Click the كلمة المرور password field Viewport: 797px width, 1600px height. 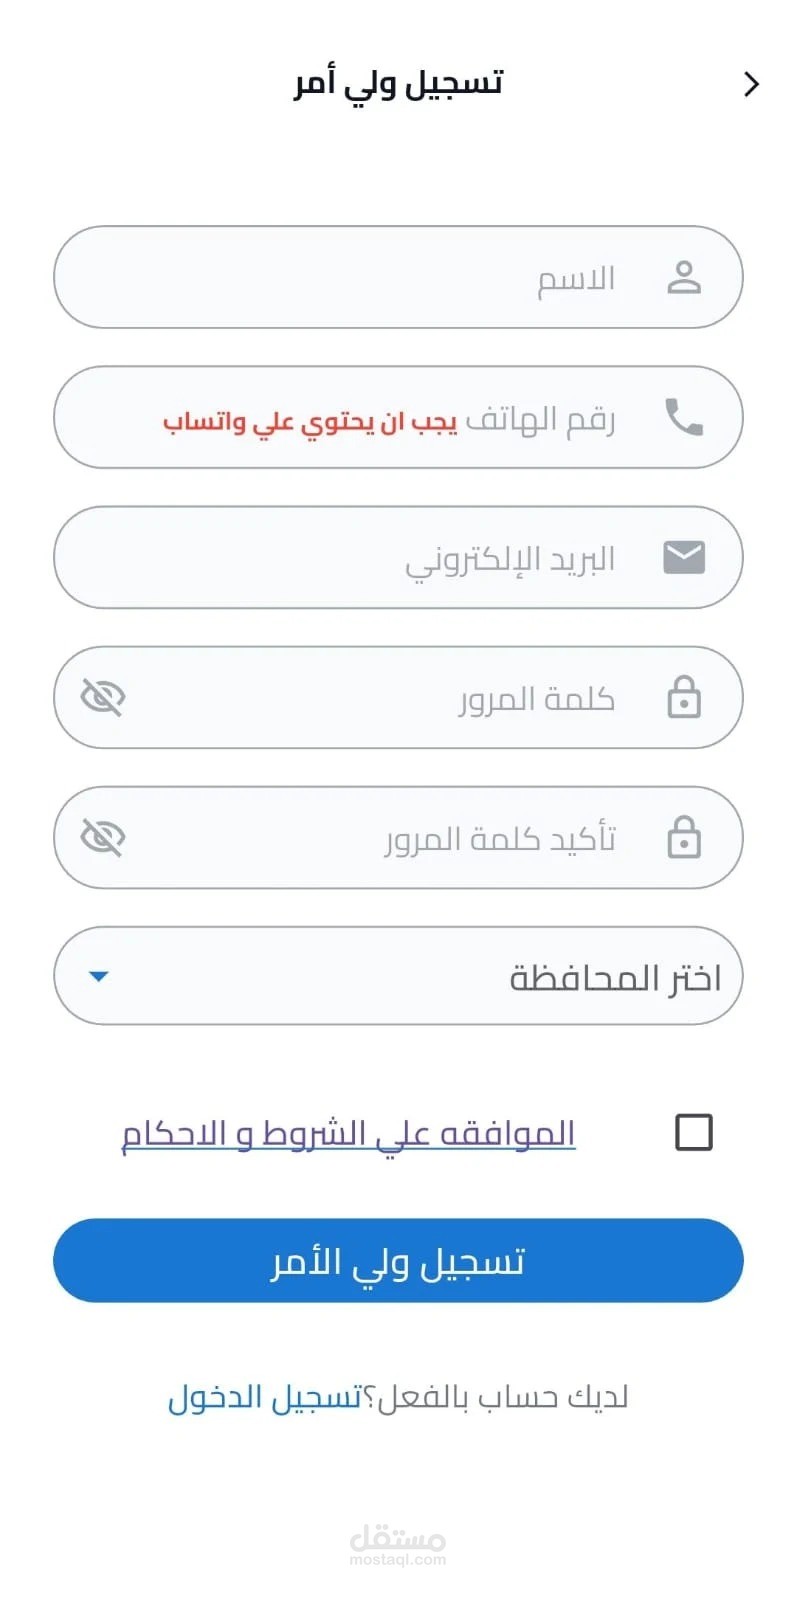tap(398, 697)
